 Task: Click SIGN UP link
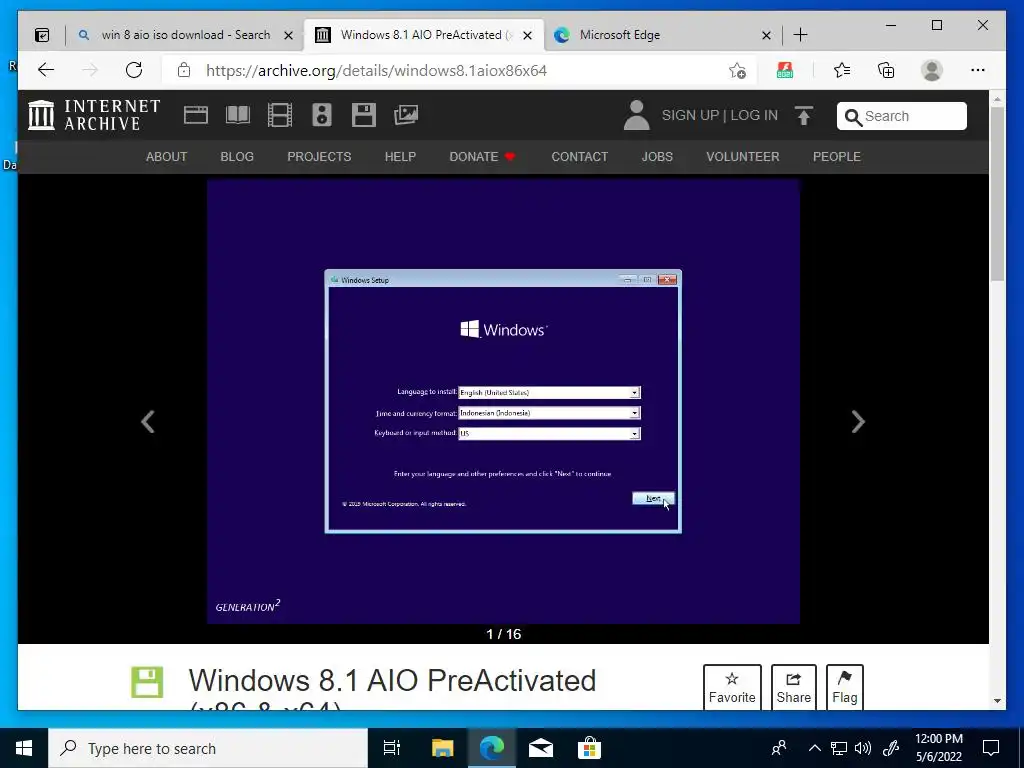[x=690, y=116]
